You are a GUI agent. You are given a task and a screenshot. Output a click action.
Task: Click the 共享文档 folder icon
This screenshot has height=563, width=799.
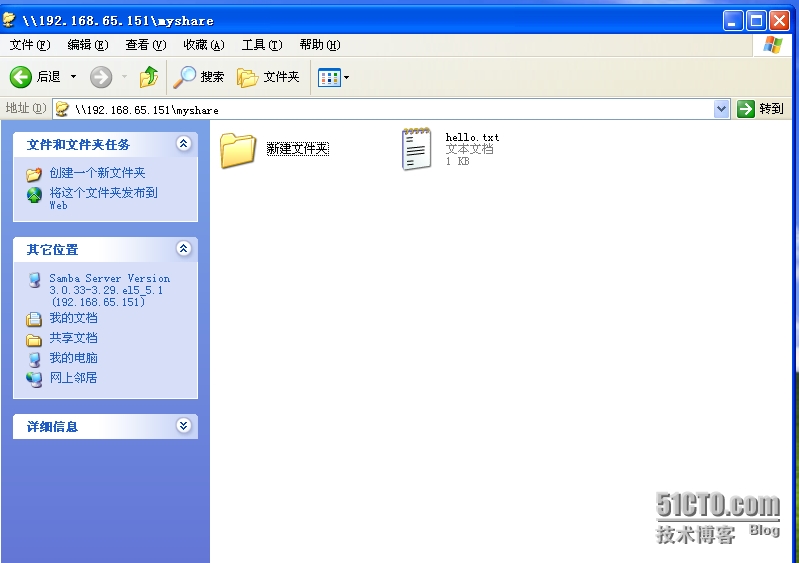tap(34, 339)
